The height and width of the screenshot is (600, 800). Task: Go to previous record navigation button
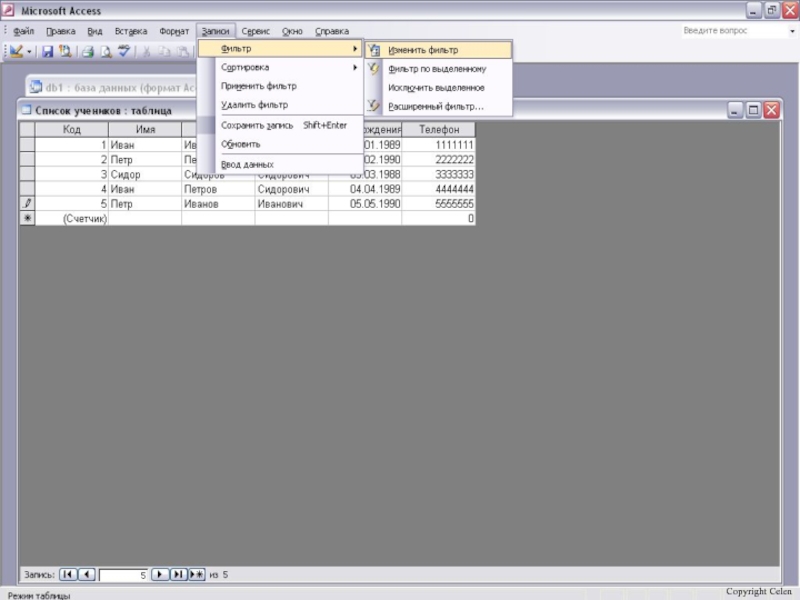pyautogui.click(x=87, y=575)
